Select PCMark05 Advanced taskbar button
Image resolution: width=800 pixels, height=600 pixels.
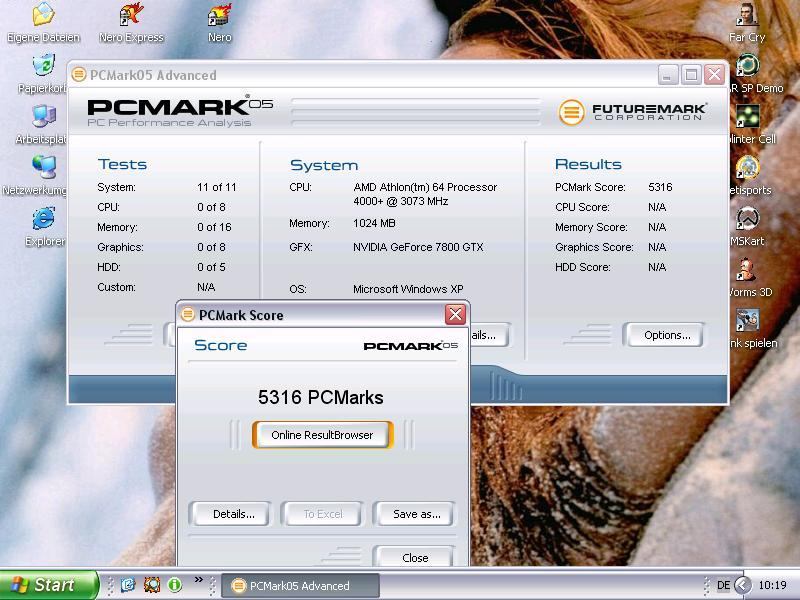(x=301, y=585)
